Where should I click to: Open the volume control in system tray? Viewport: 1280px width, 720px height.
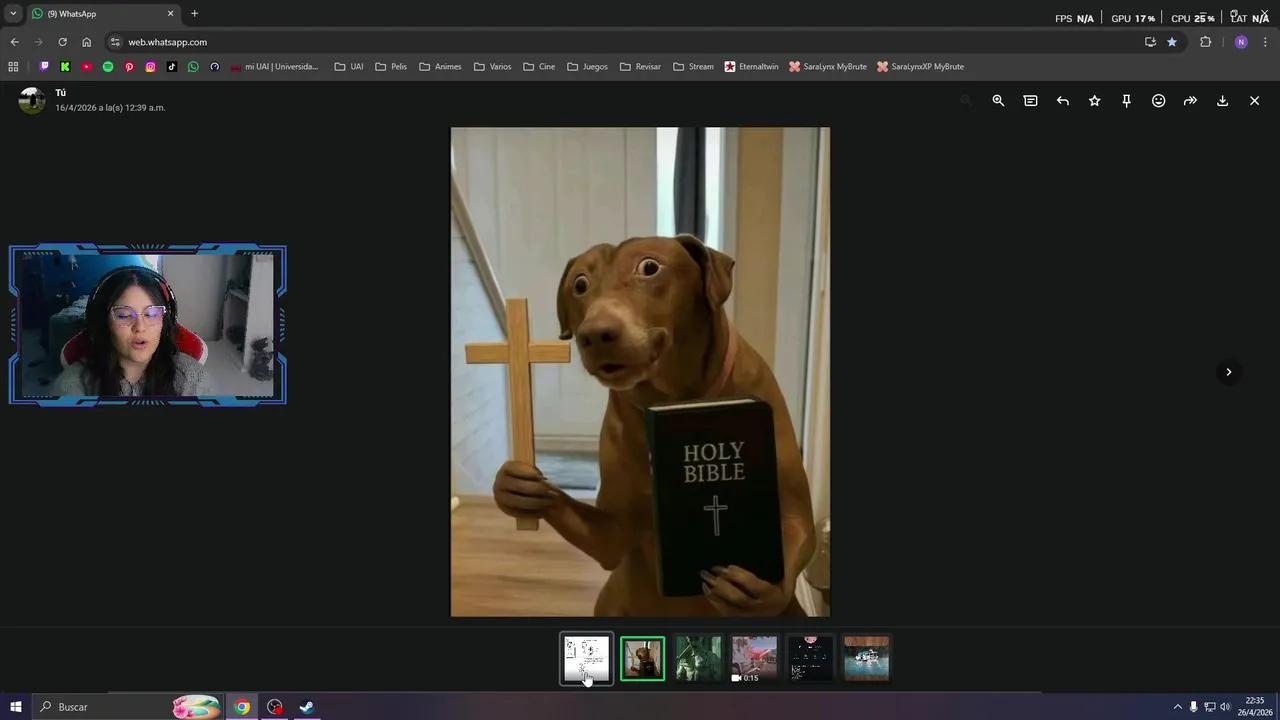(1225, 707)
